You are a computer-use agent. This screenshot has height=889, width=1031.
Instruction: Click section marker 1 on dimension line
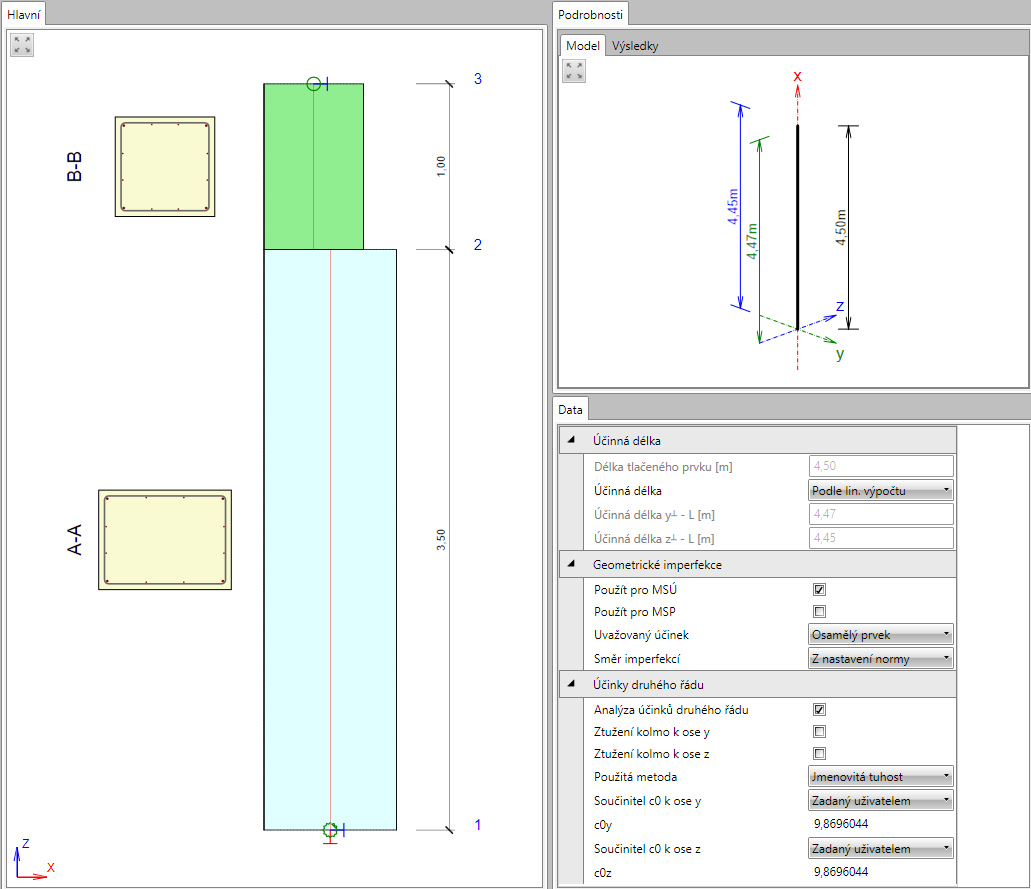click(x=478, y=825)
